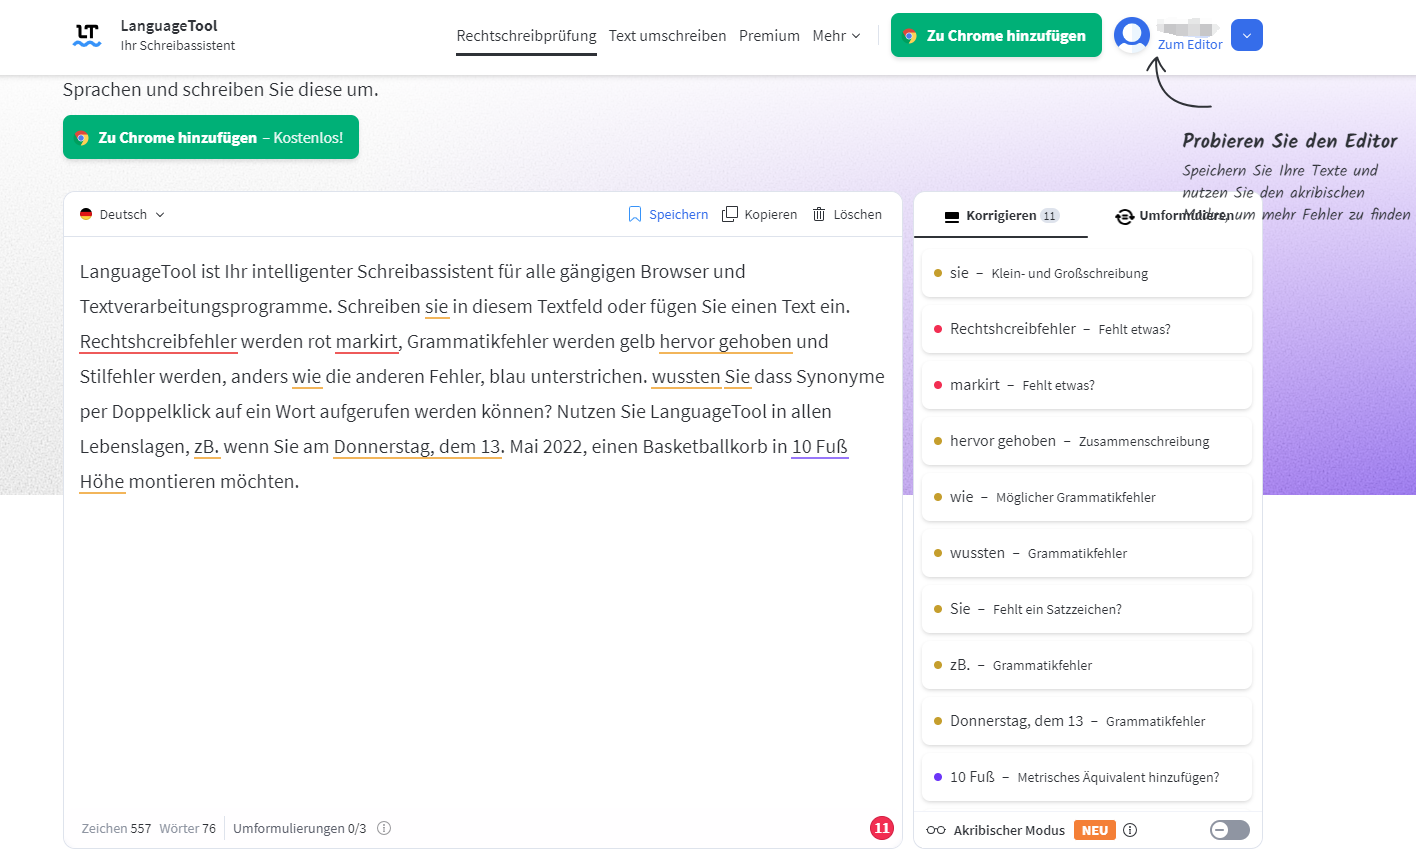Open the 'wussten' Grammatikfehler card
This screenshot has width=1416, height=853.
point(1087,553)
